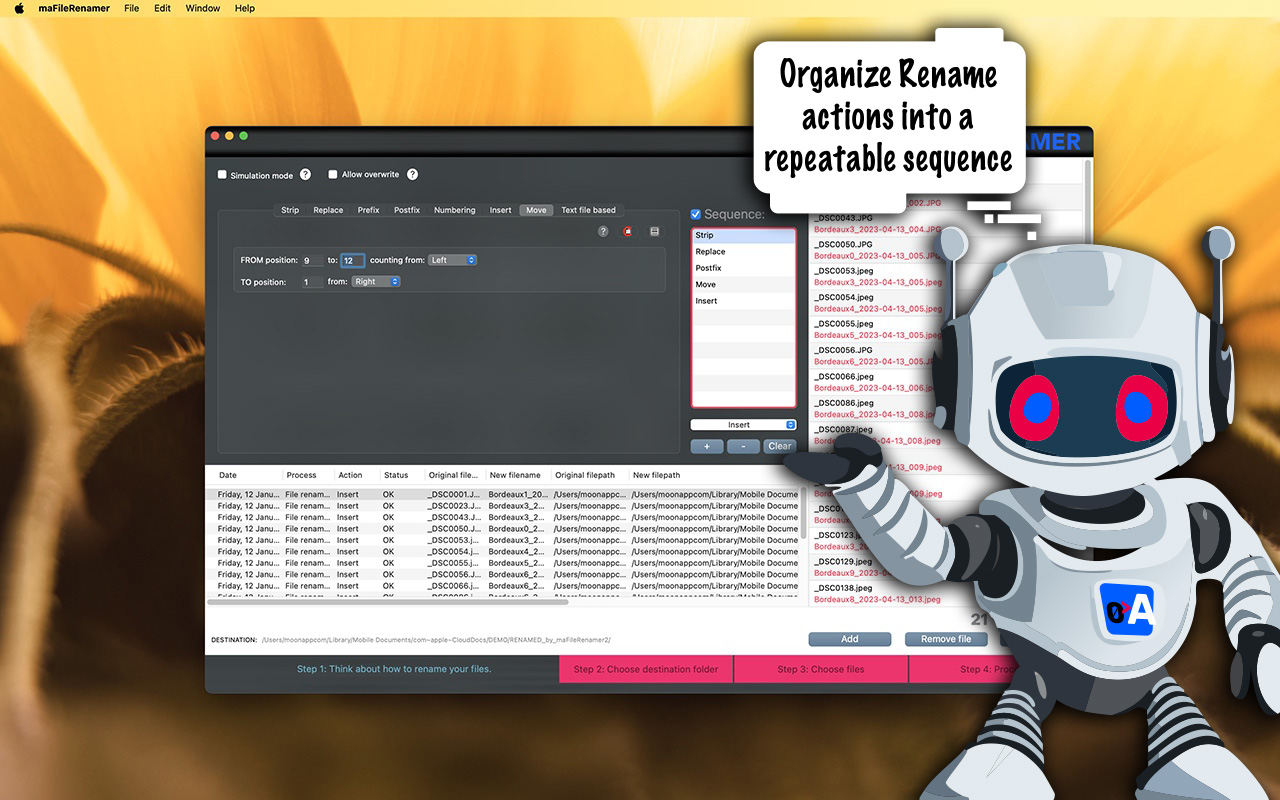The image size is (1280, 800).
Task: Click the Add button
Action: click(x=850, y=639)
